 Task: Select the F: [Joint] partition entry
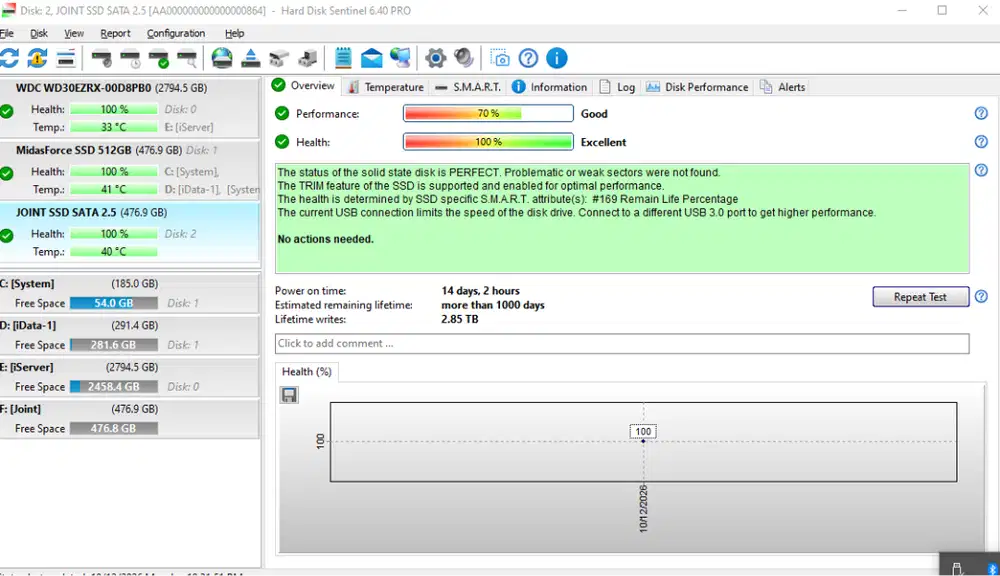click(x=129, y=418)
